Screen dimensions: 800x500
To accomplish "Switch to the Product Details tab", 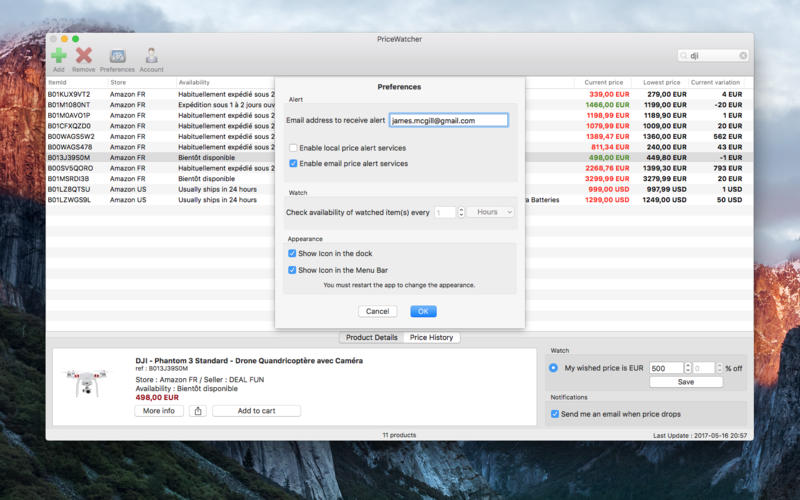I will [371, 337].
